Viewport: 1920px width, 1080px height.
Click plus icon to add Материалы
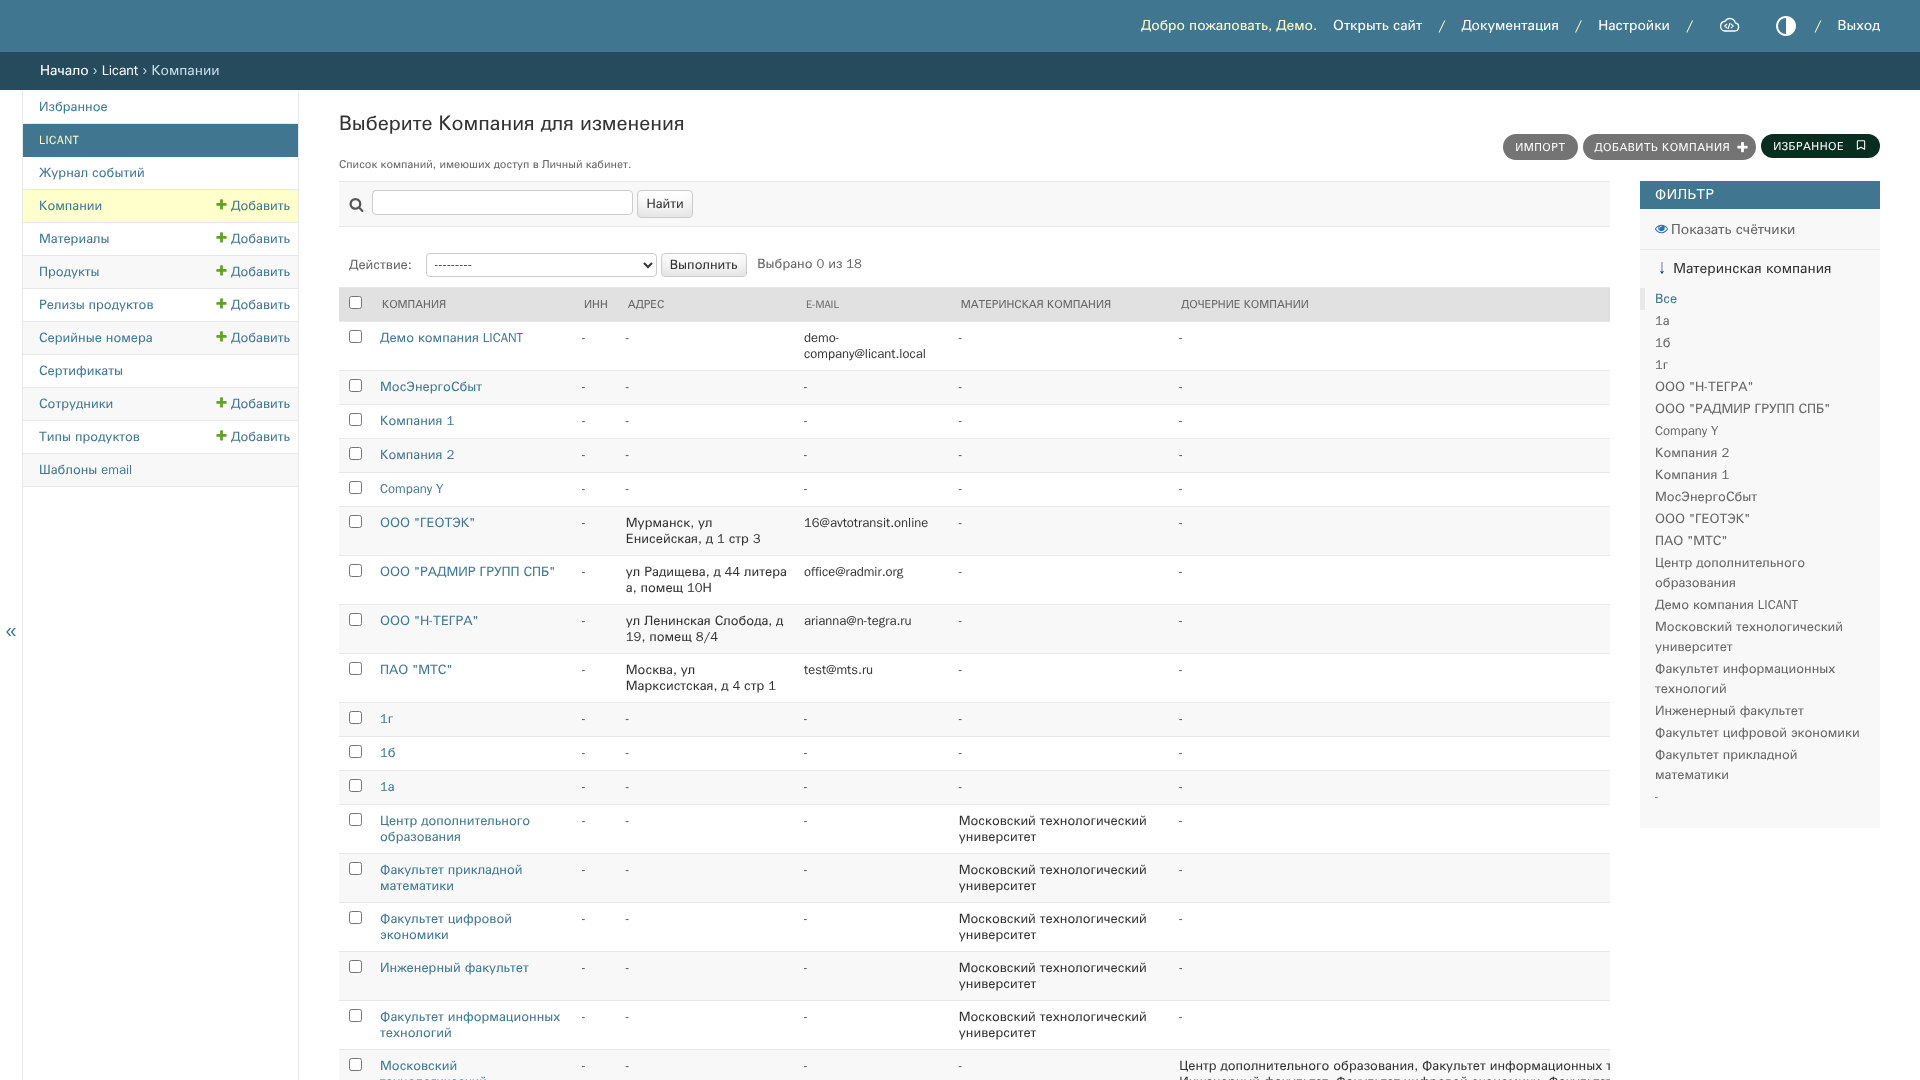221,238
